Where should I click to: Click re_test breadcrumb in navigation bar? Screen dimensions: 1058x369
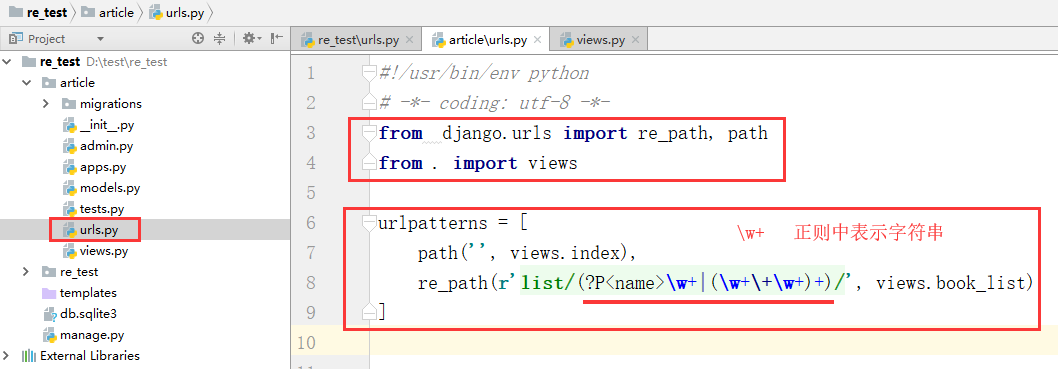pos(37,12)
